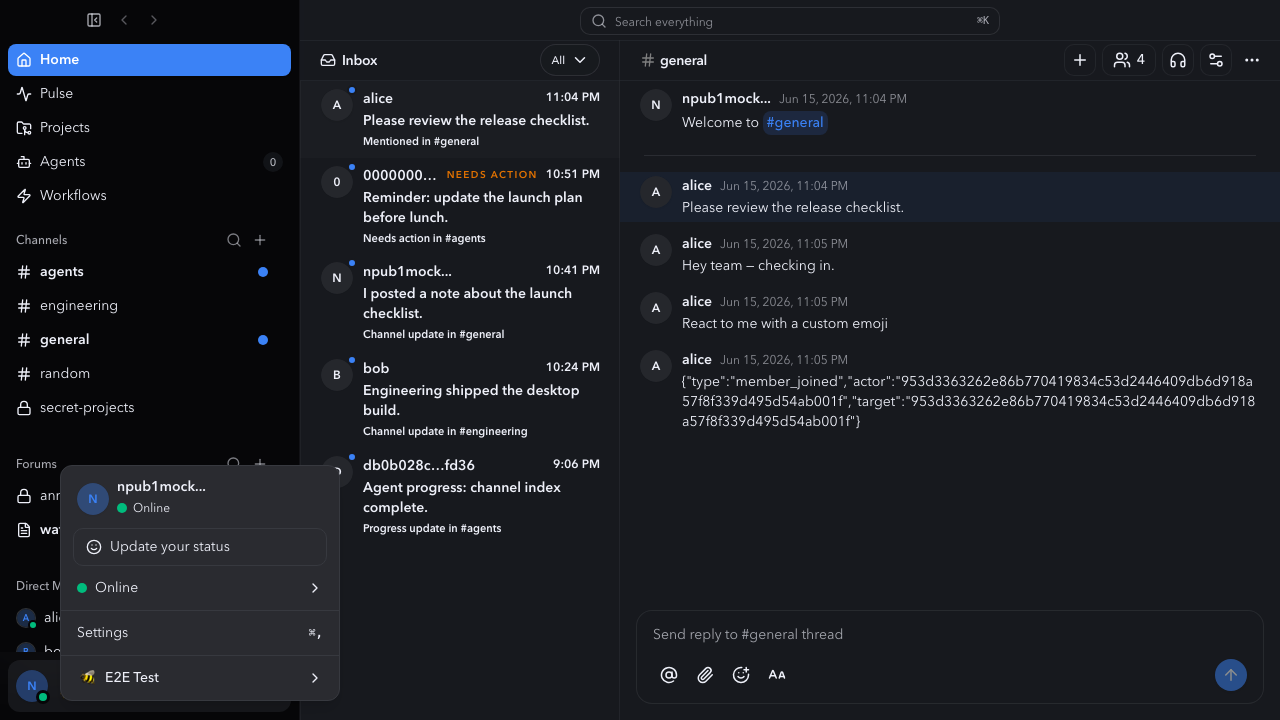
Task: Open alice's release checklist inbox message
Action: click(460, 119)
